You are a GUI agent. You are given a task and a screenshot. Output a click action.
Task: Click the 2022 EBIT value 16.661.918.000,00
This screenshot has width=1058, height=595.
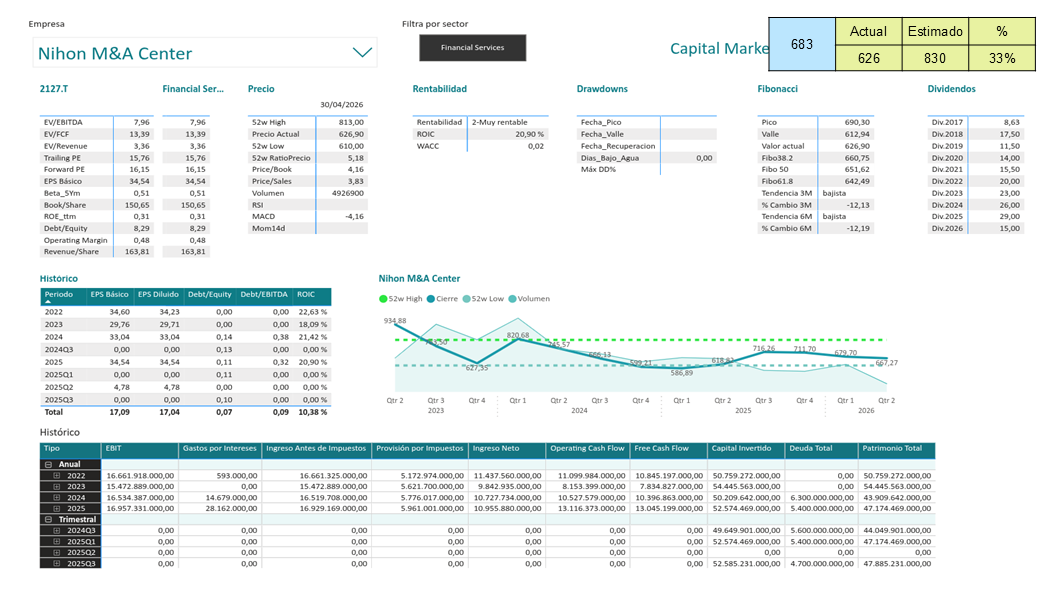tap(140, 476)
